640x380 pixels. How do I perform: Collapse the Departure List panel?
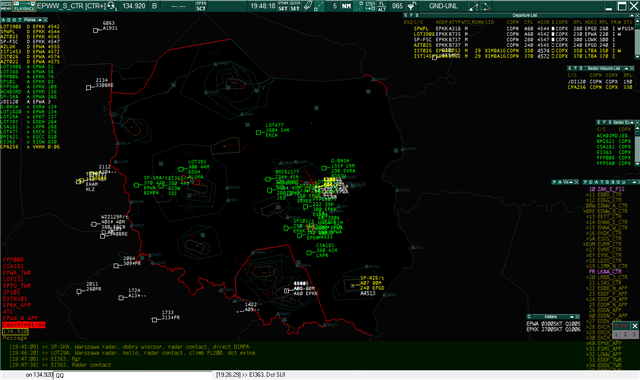point(631,16)
